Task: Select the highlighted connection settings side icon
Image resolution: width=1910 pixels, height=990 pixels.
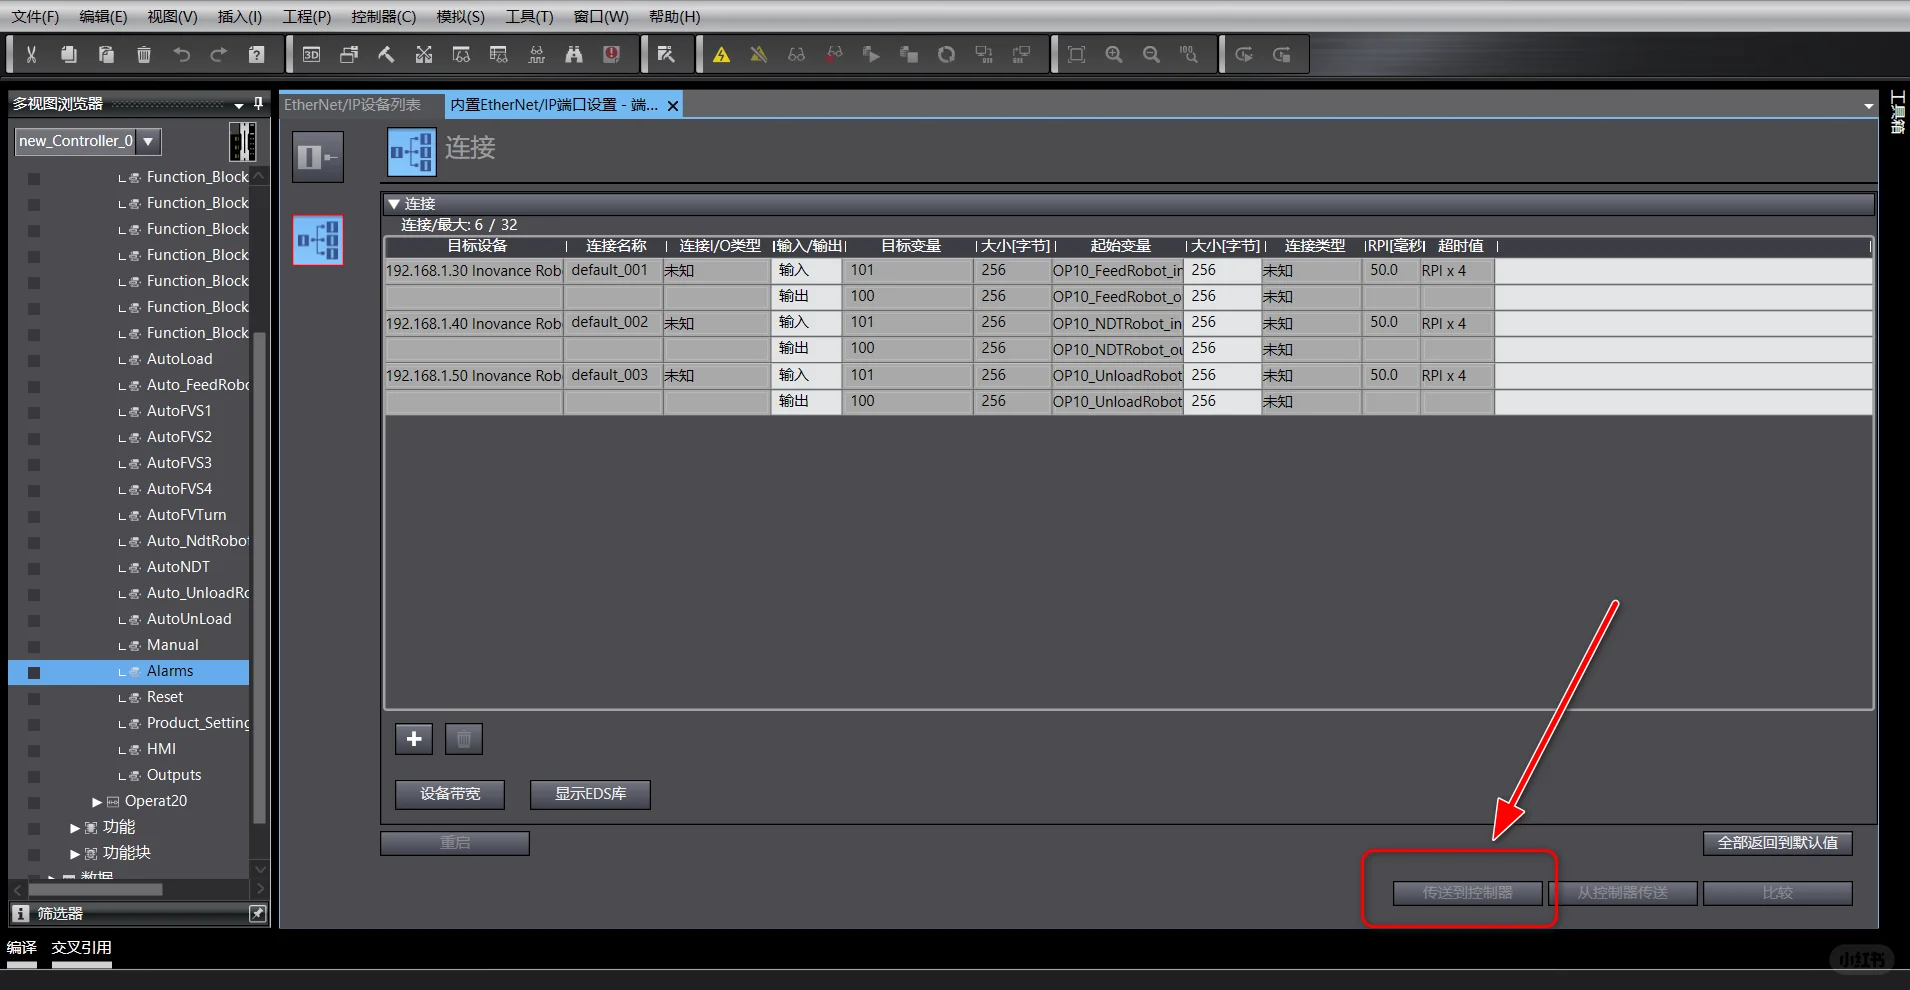Action: click(318, 240)
